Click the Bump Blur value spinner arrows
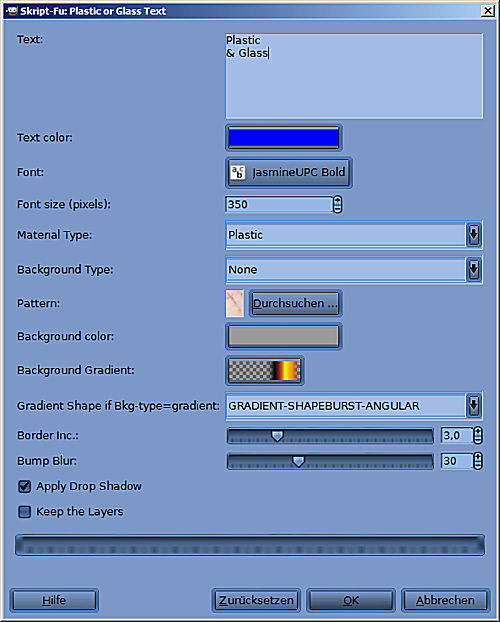This screenshot has width=500, height=622. [x=478, y=461]
